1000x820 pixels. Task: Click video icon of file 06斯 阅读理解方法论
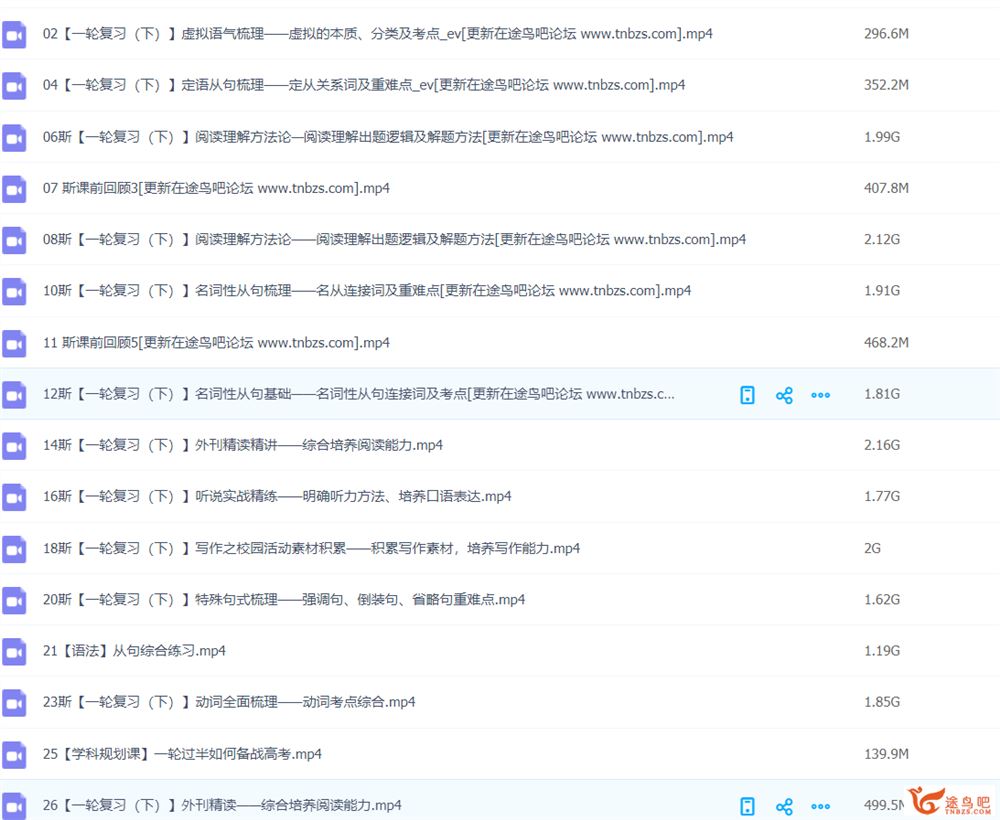[x=14, y=138]
